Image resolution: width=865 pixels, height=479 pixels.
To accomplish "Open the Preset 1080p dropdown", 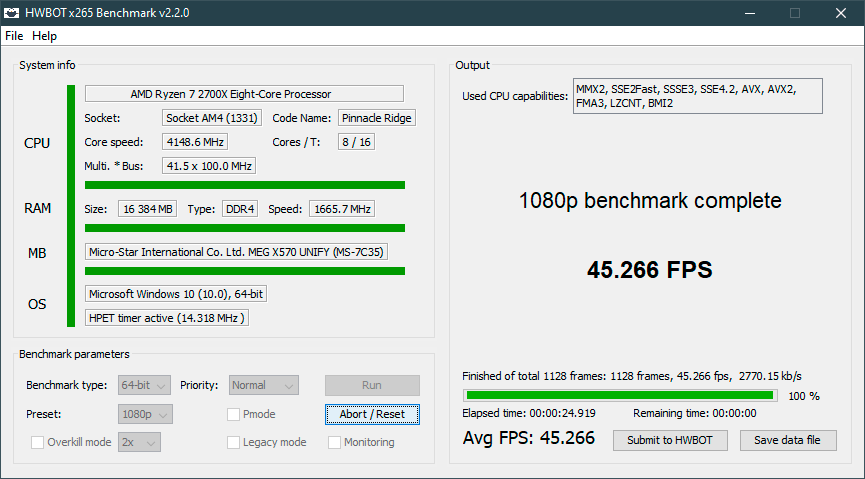I will click(145, 414).
